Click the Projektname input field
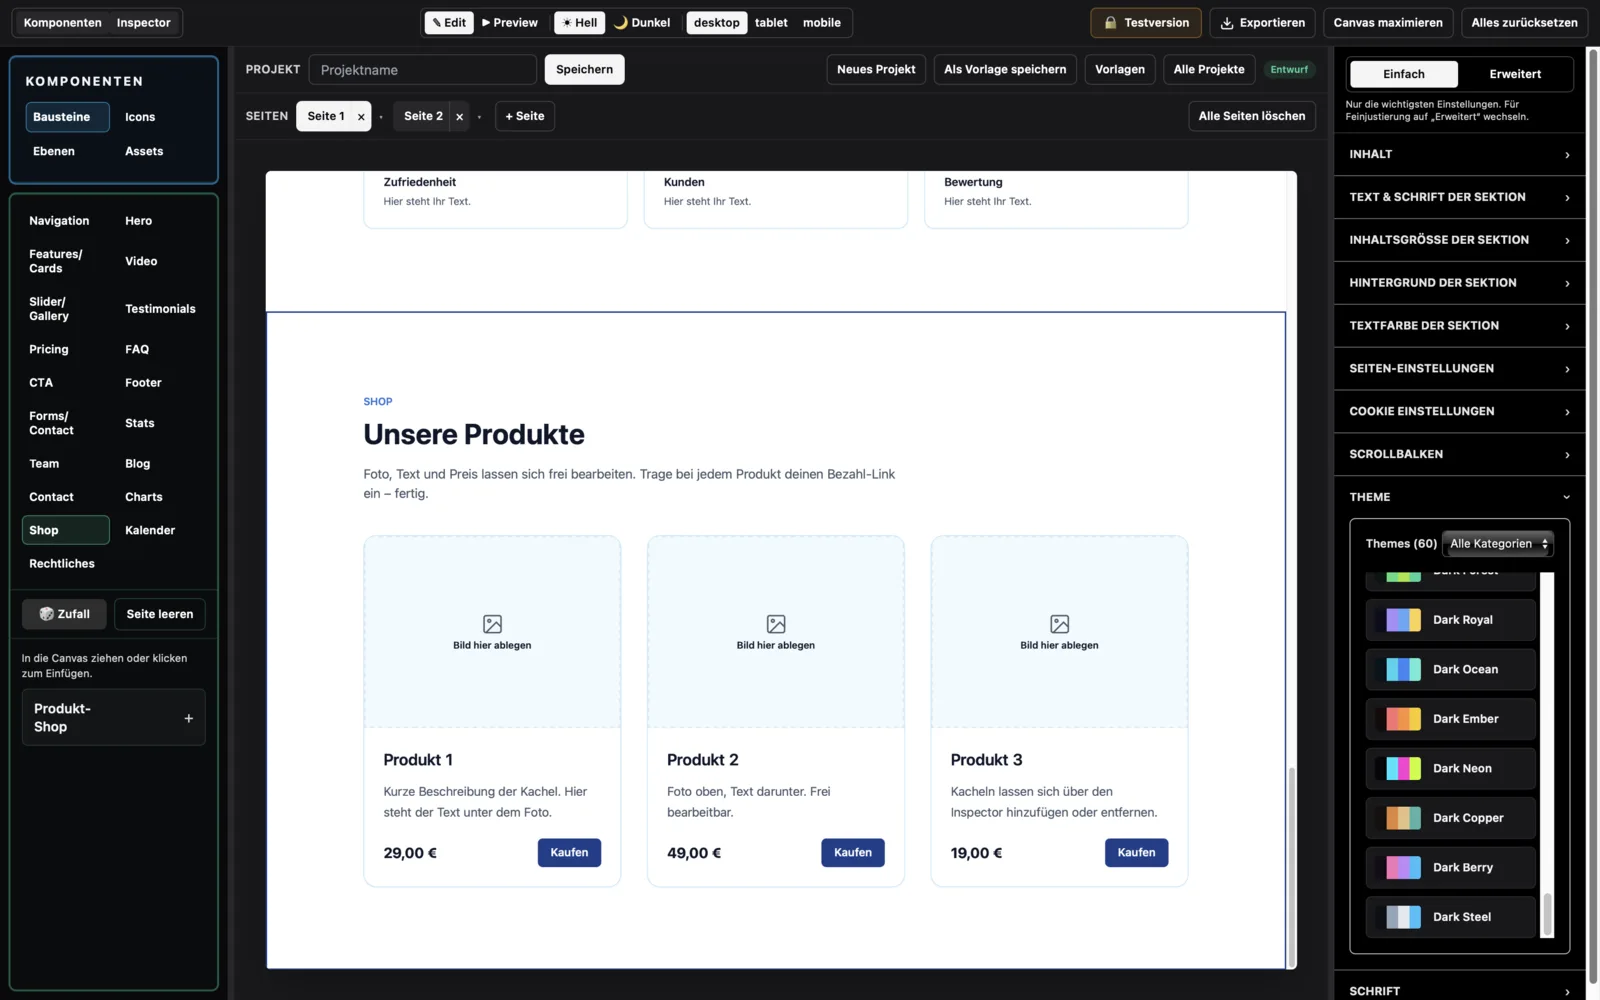 coord(422,70)
